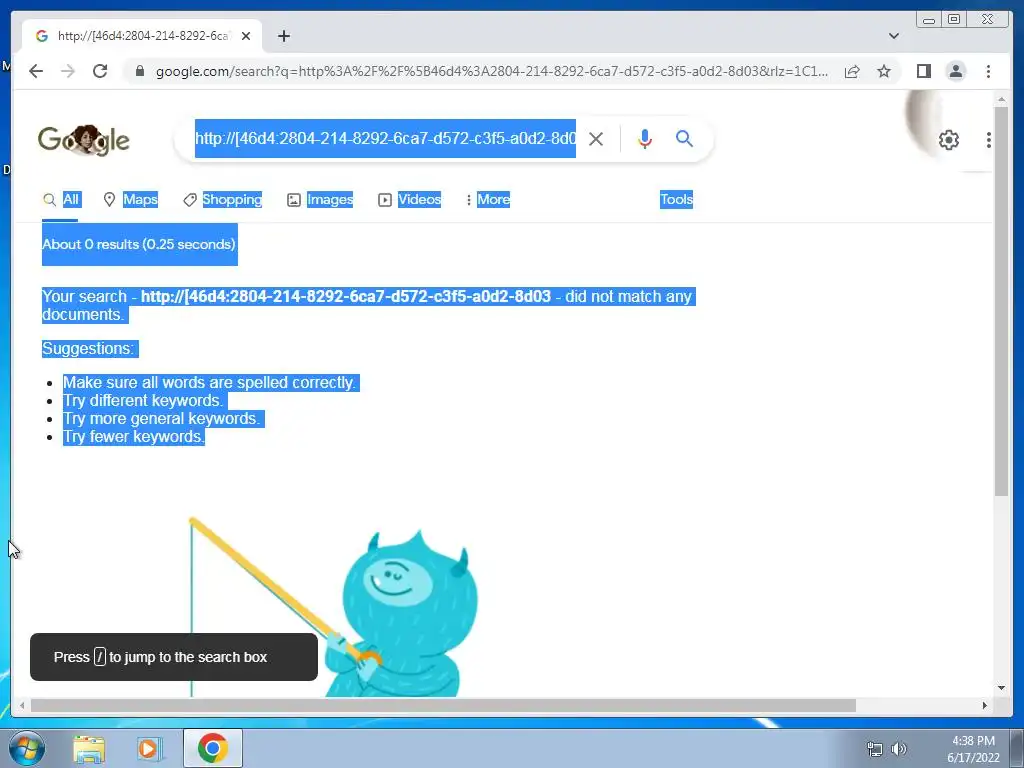Image resolution: width=1024 pixels, height=768 pixels.
Task: Click the scroll left arrow
Action: pos(22,705)
